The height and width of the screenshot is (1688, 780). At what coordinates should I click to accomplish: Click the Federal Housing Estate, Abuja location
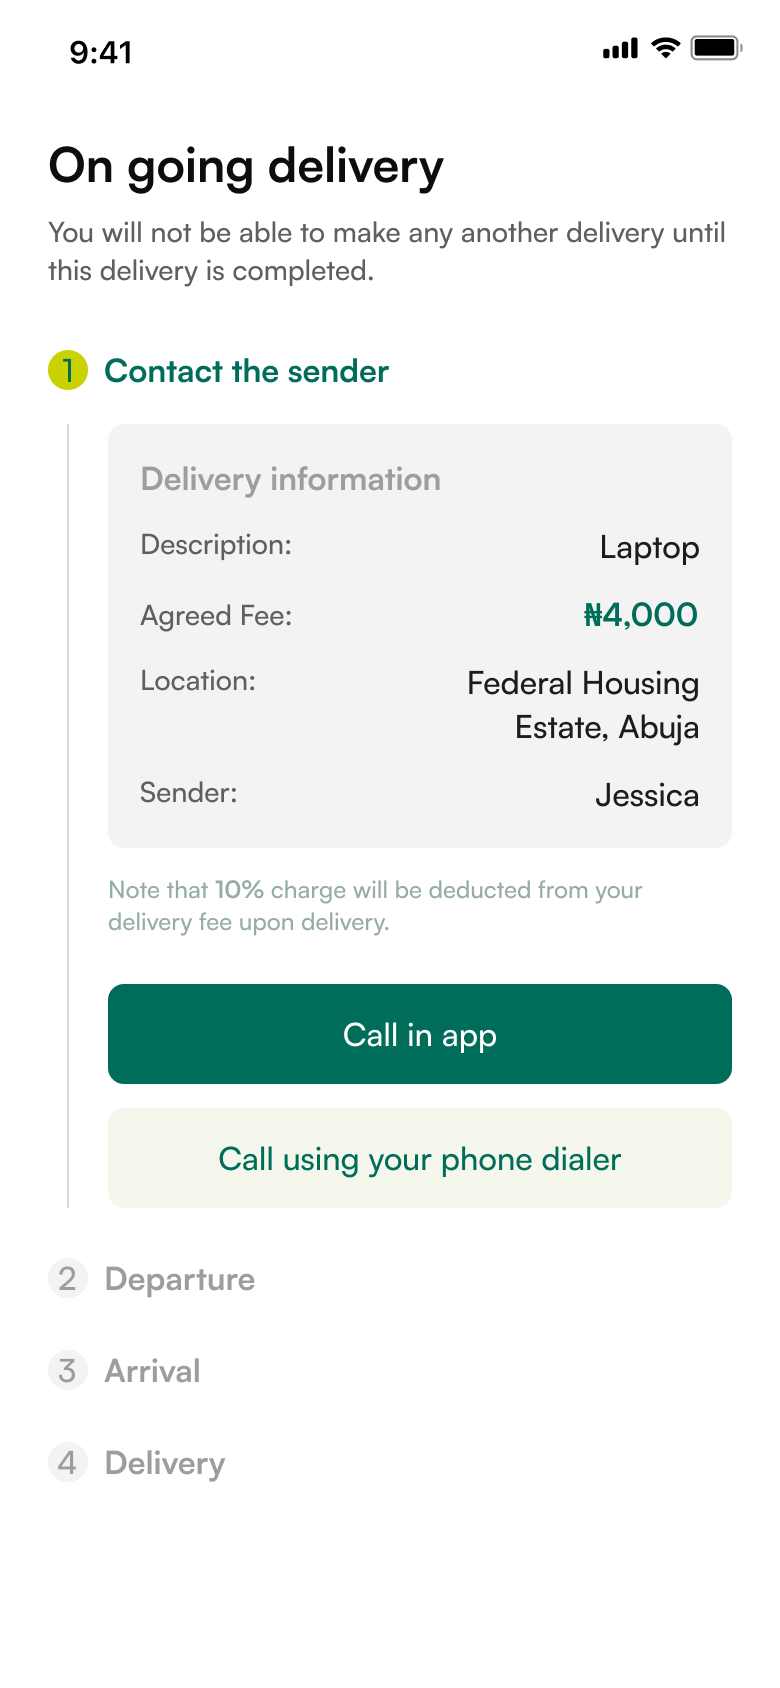[583, 705]
